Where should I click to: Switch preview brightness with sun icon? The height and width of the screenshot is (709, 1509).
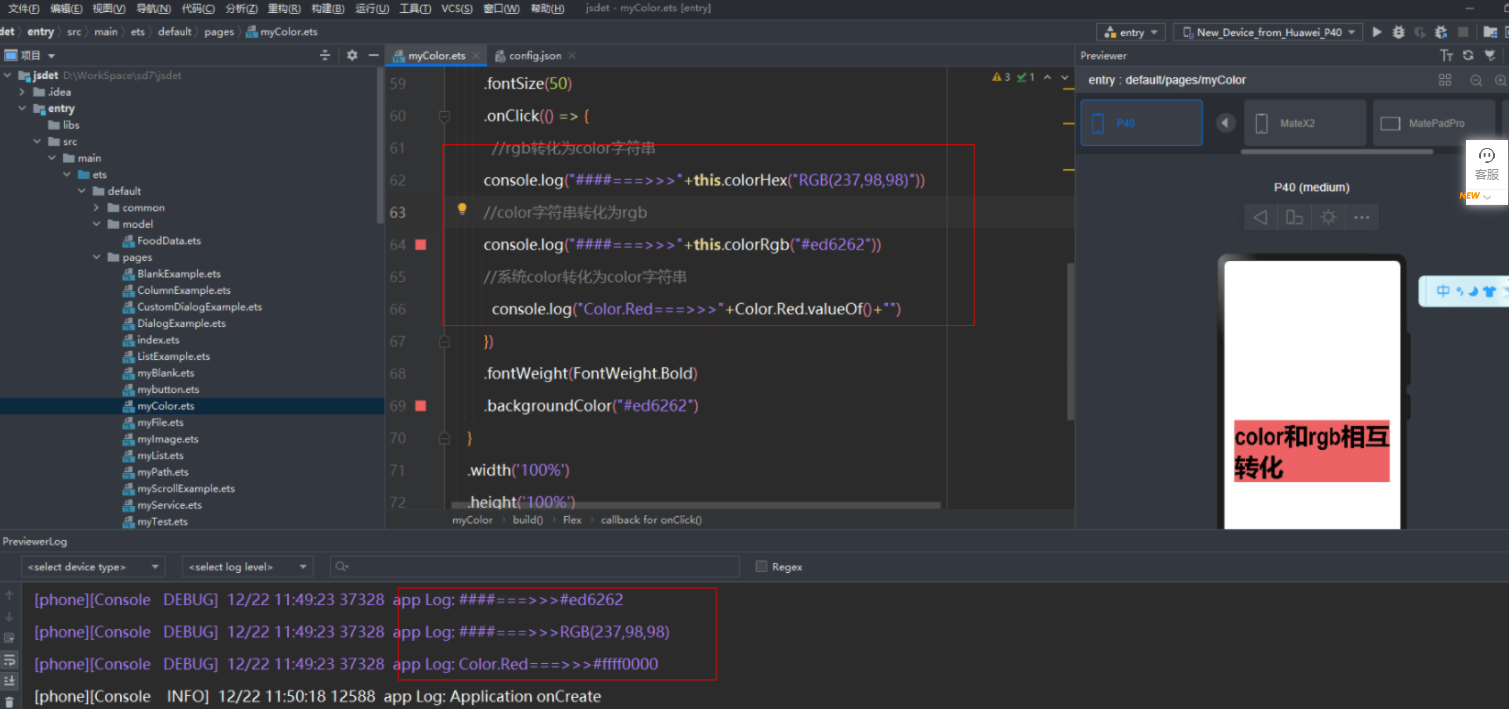[x=1328, y=217]
